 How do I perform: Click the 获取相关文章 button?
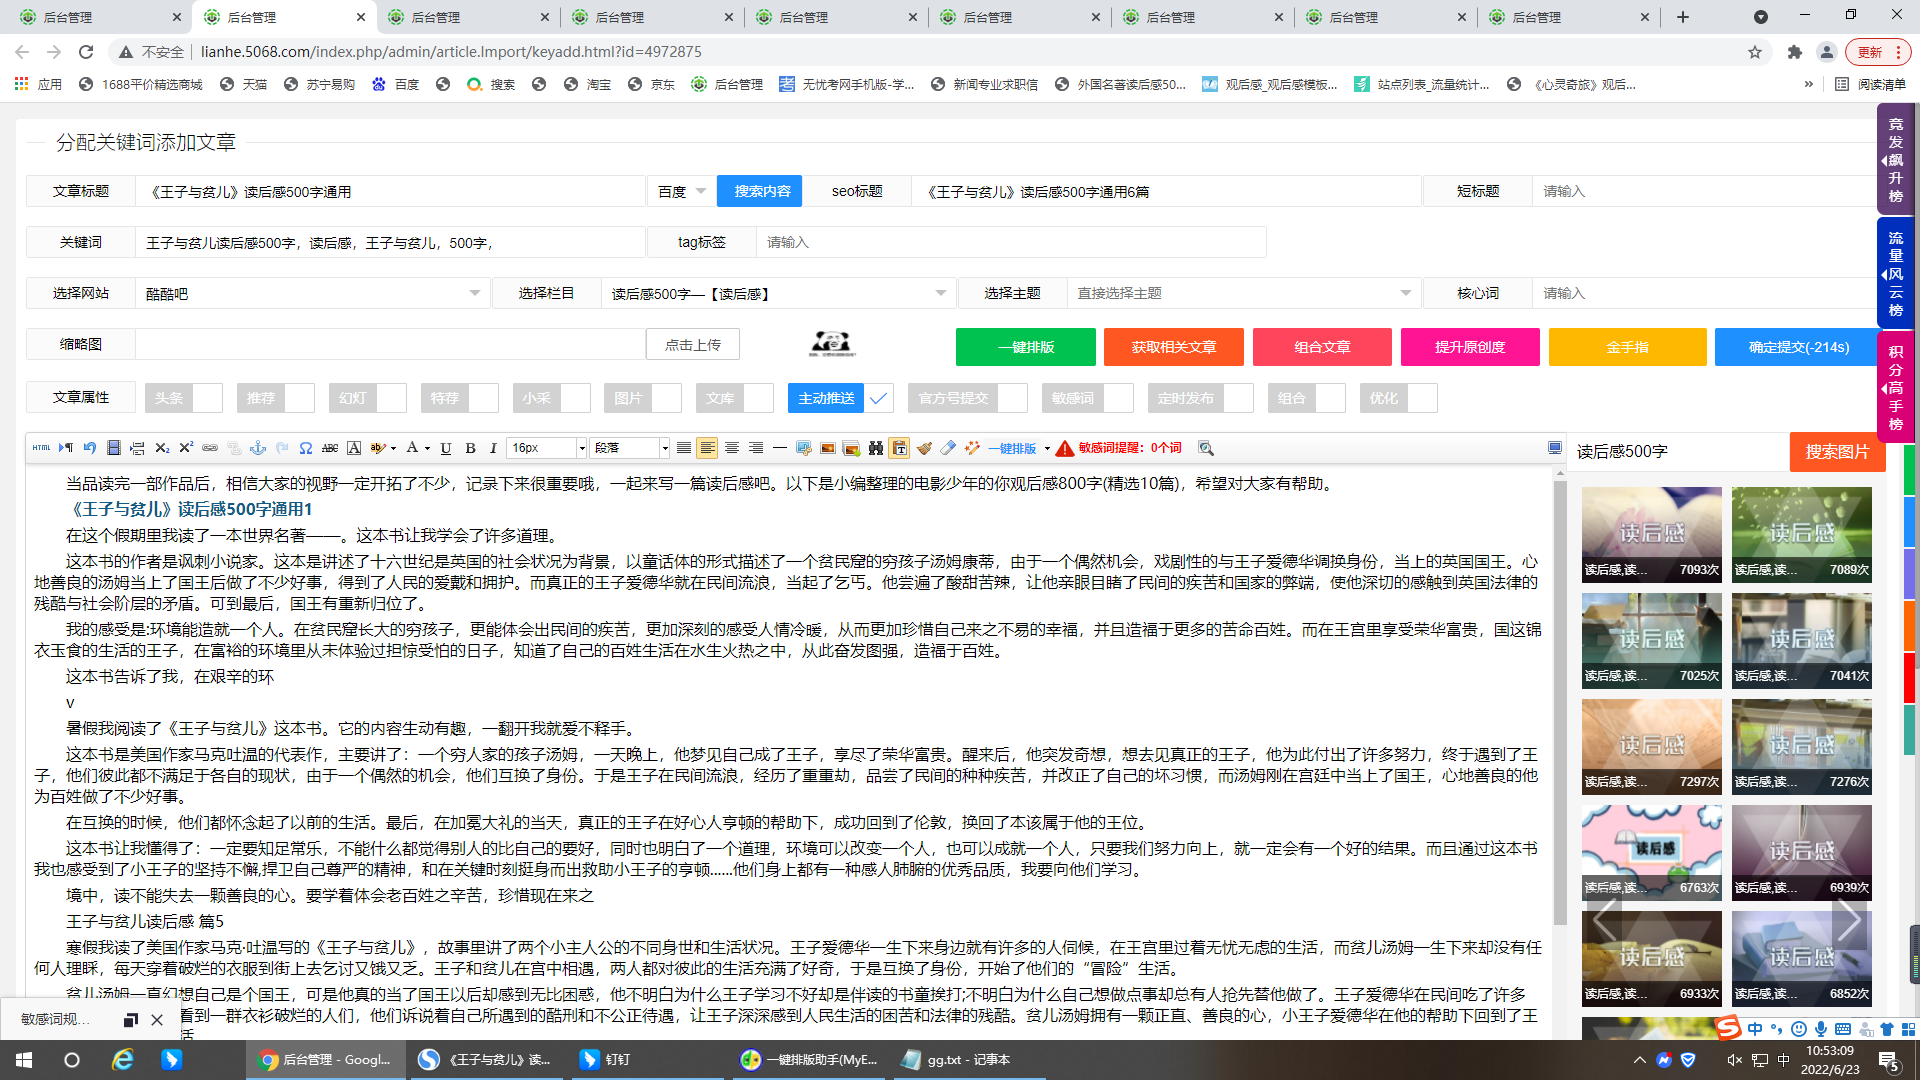[x=1173, y=347]
